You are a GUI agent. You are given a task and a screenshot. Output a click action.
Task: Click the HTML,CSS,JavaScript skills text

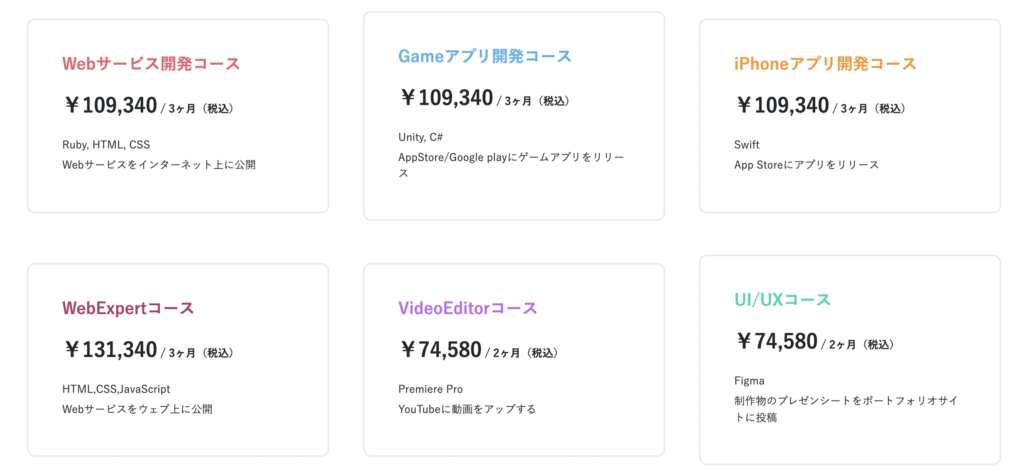(116, 389)
